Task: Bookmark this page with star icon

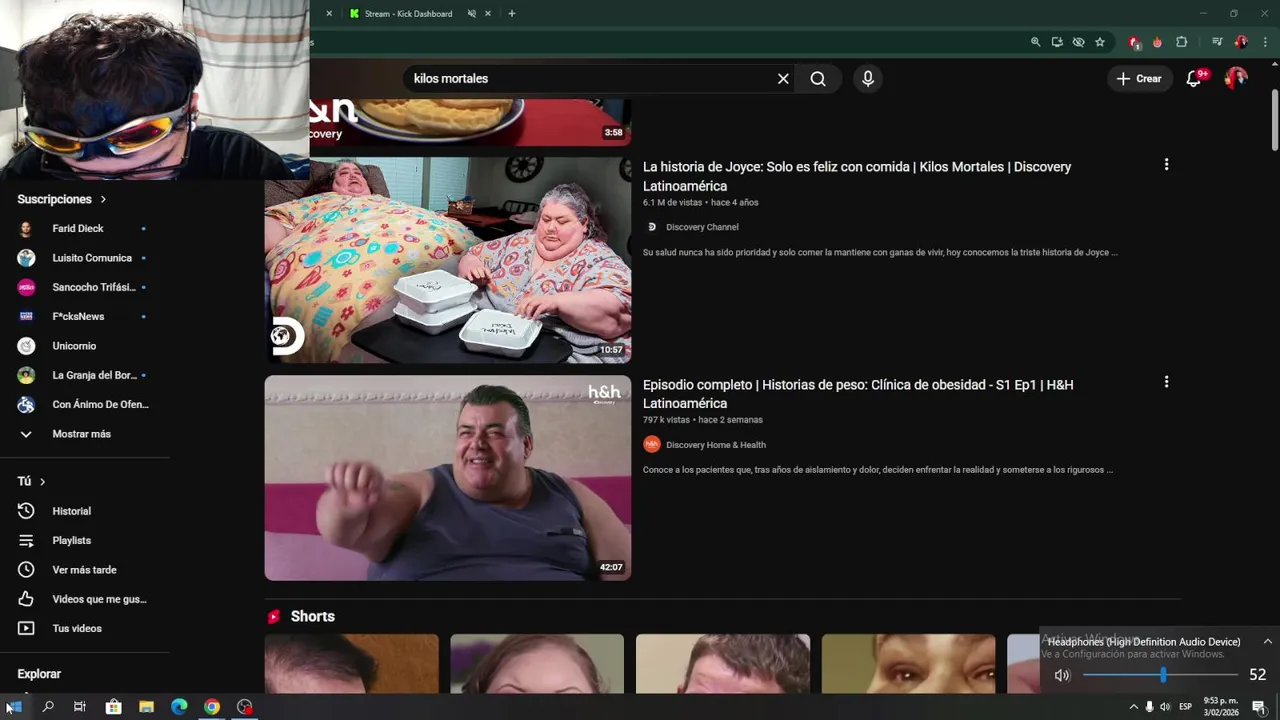Action: click(x=1100, y=42)
